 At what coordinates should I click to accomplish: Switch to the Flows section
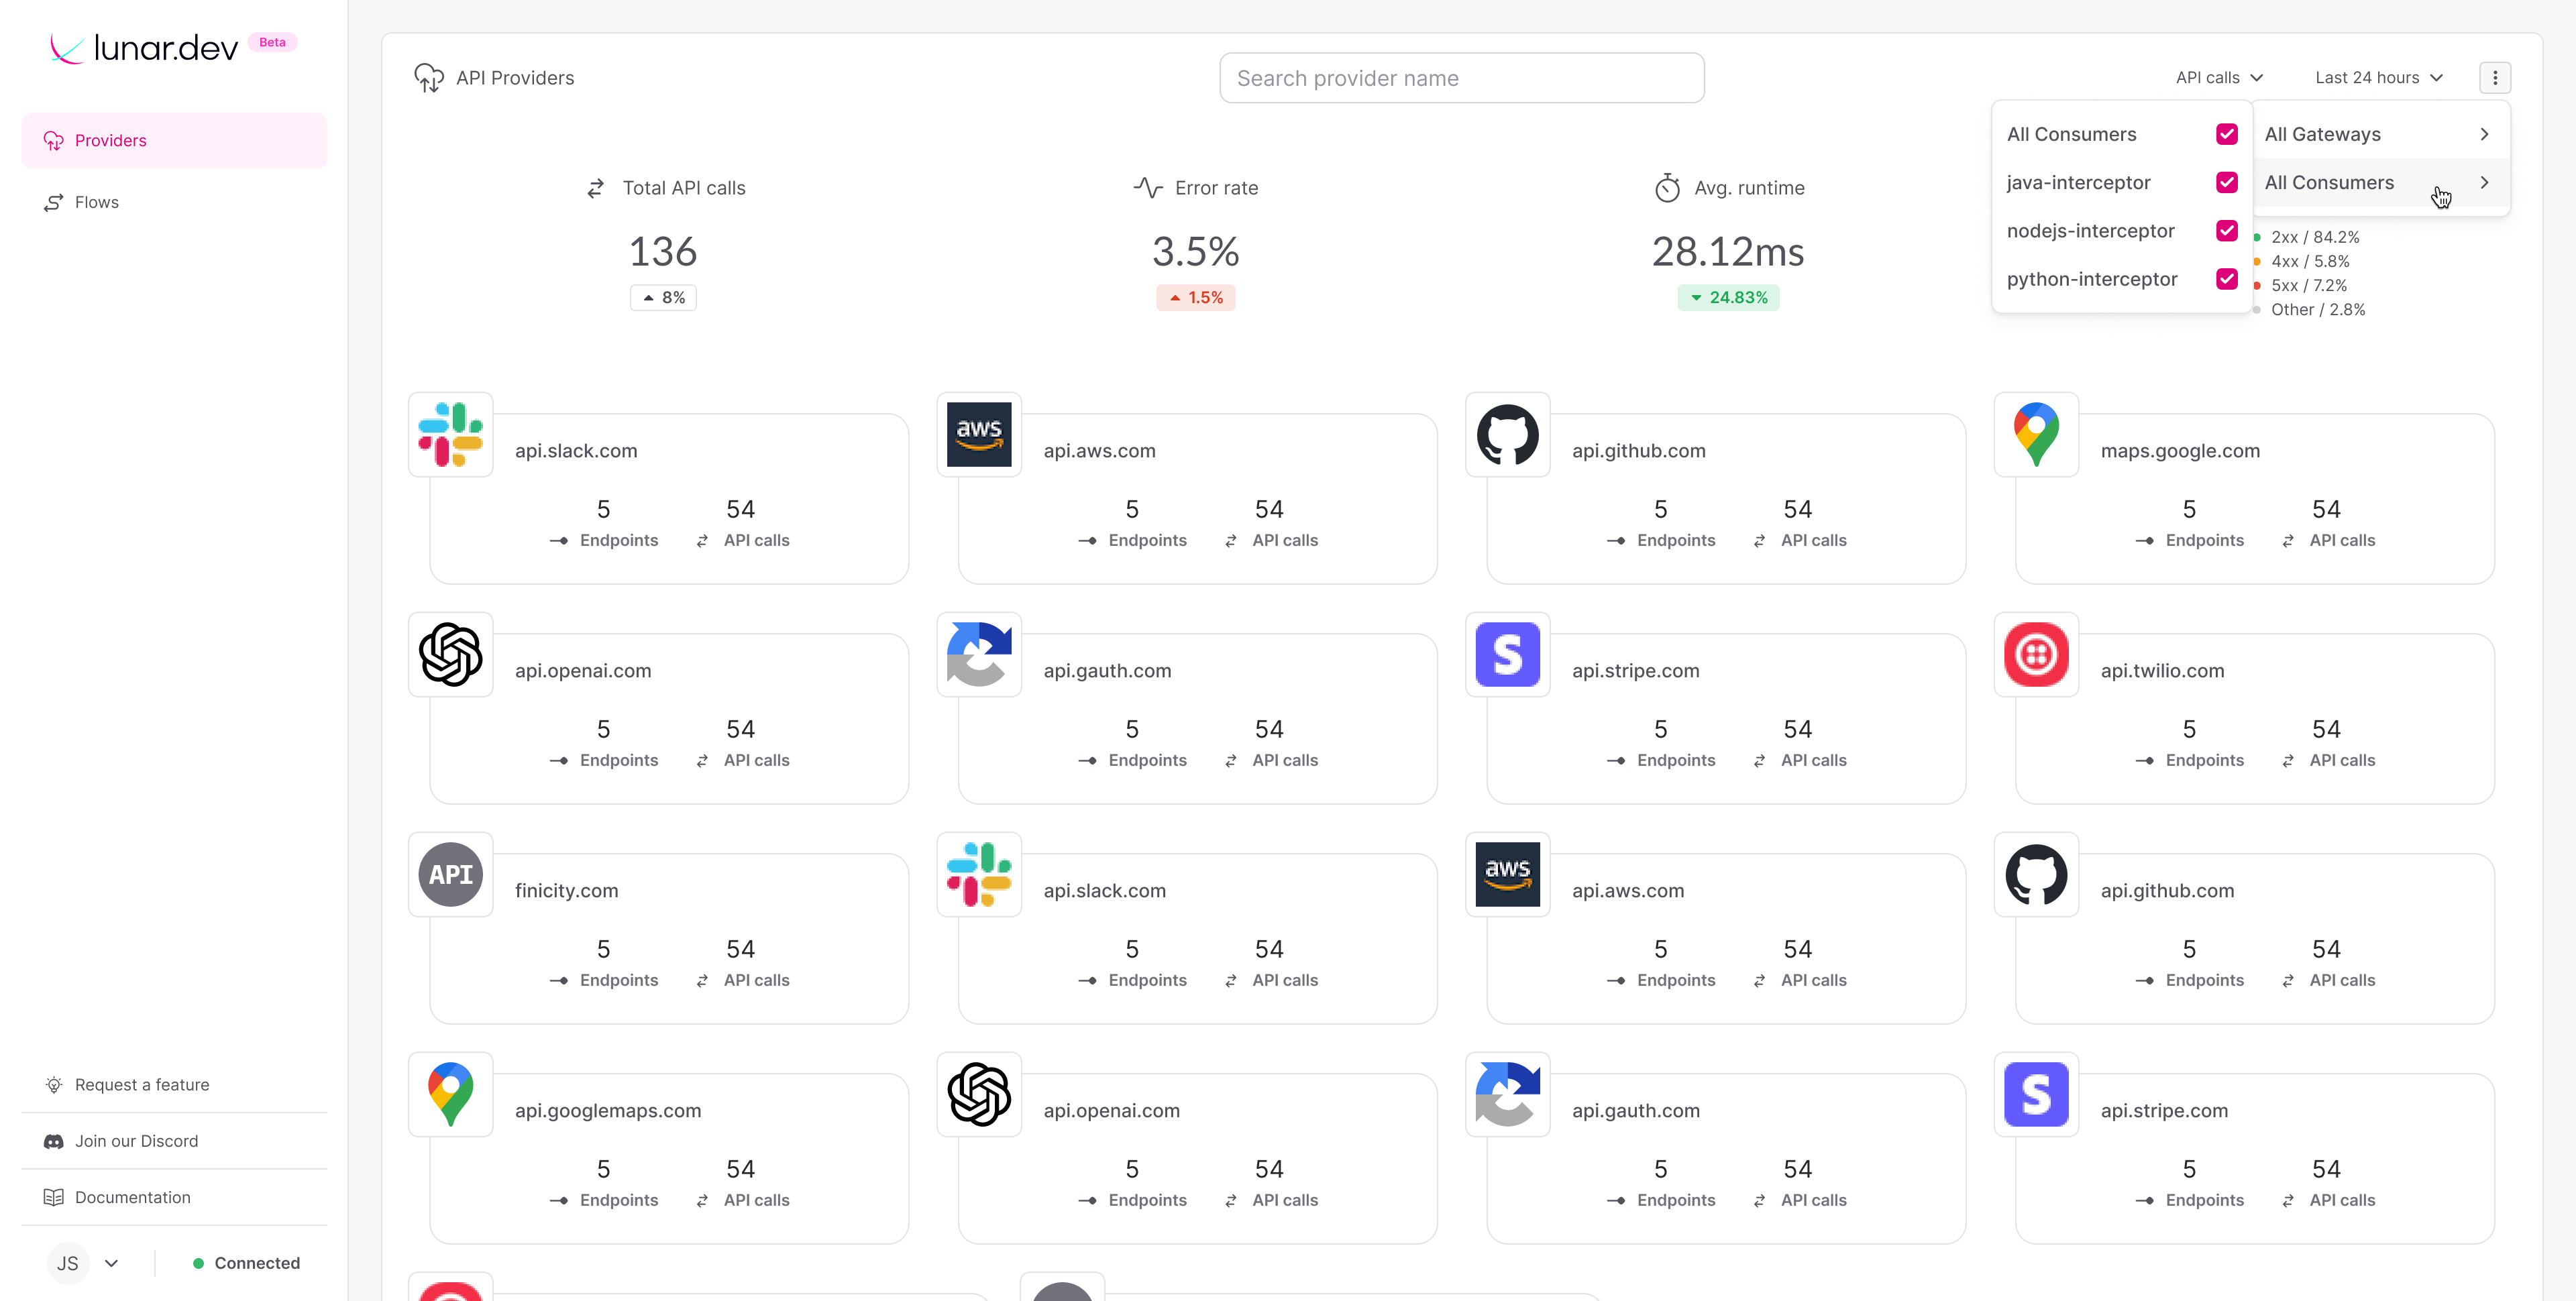pyautogui.click(x=95, y=201)
